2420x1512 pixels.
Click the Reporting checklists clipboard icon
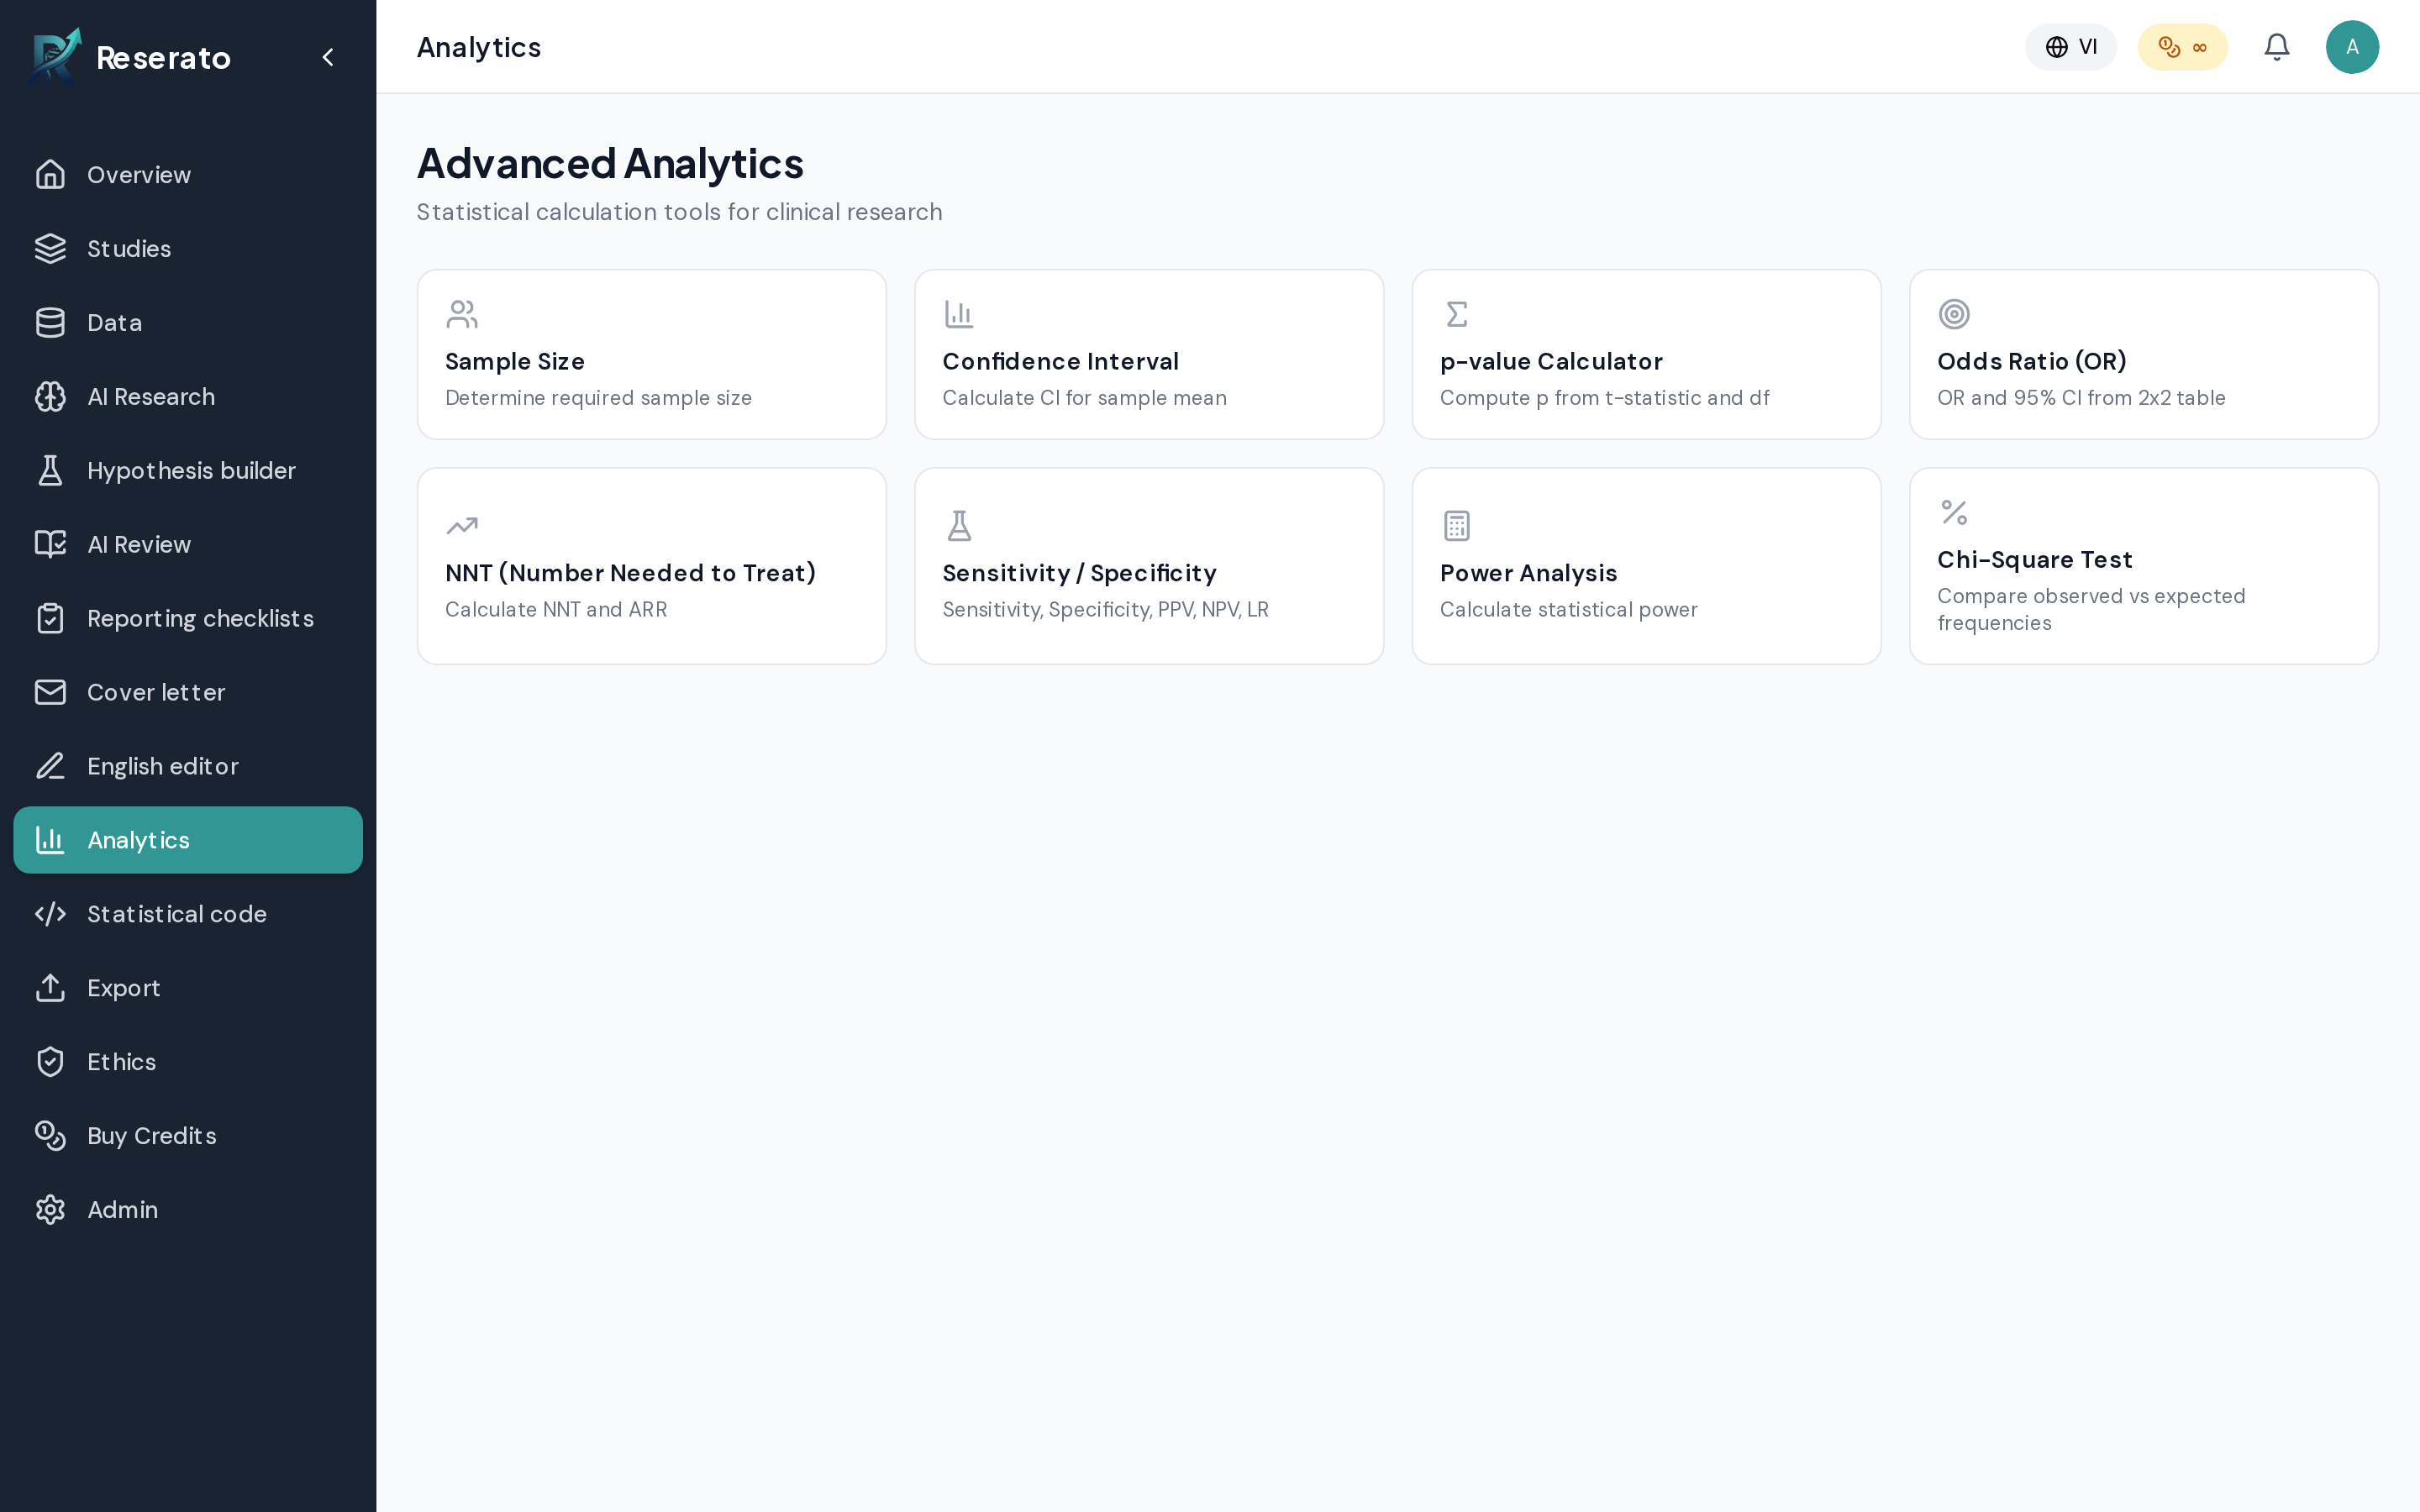click(x=50, y=618)
